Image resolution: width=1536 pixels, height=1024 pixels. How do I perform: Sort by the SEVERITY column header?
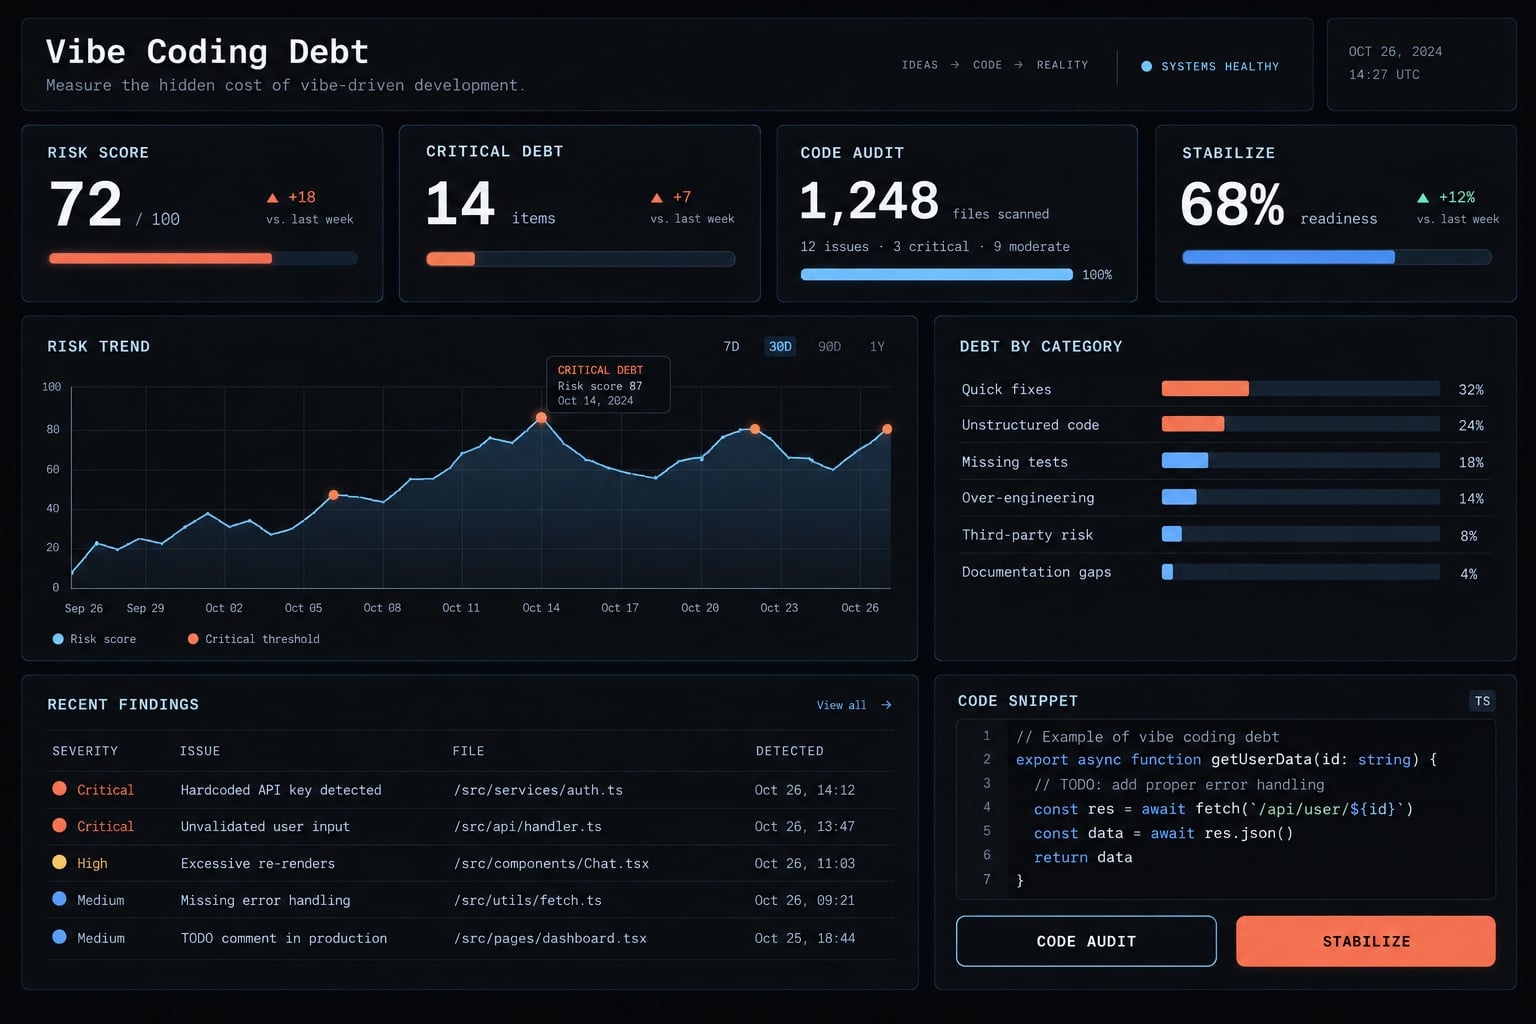click(85, 751)
